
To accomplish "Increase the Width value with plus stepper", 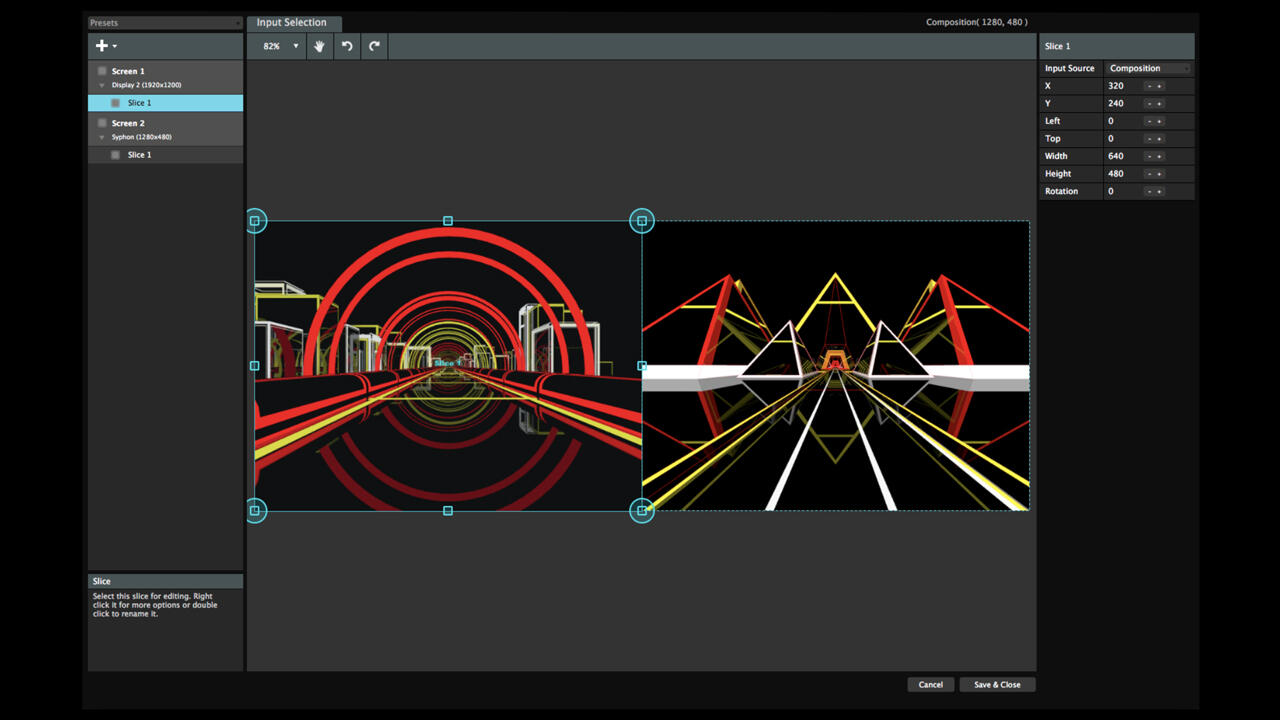I will (x=1160, y=157).
